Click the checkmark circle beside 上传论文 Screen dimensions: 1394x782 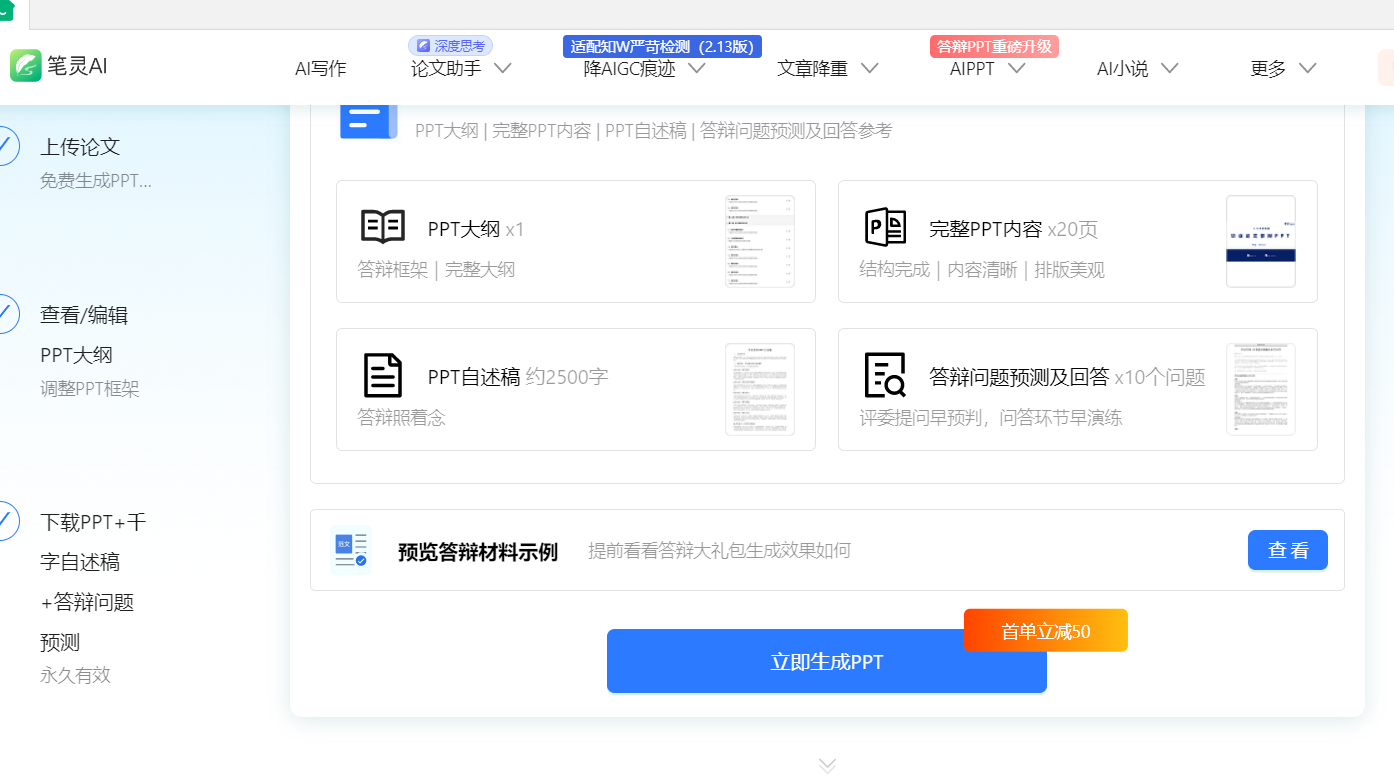pos(4,146)
